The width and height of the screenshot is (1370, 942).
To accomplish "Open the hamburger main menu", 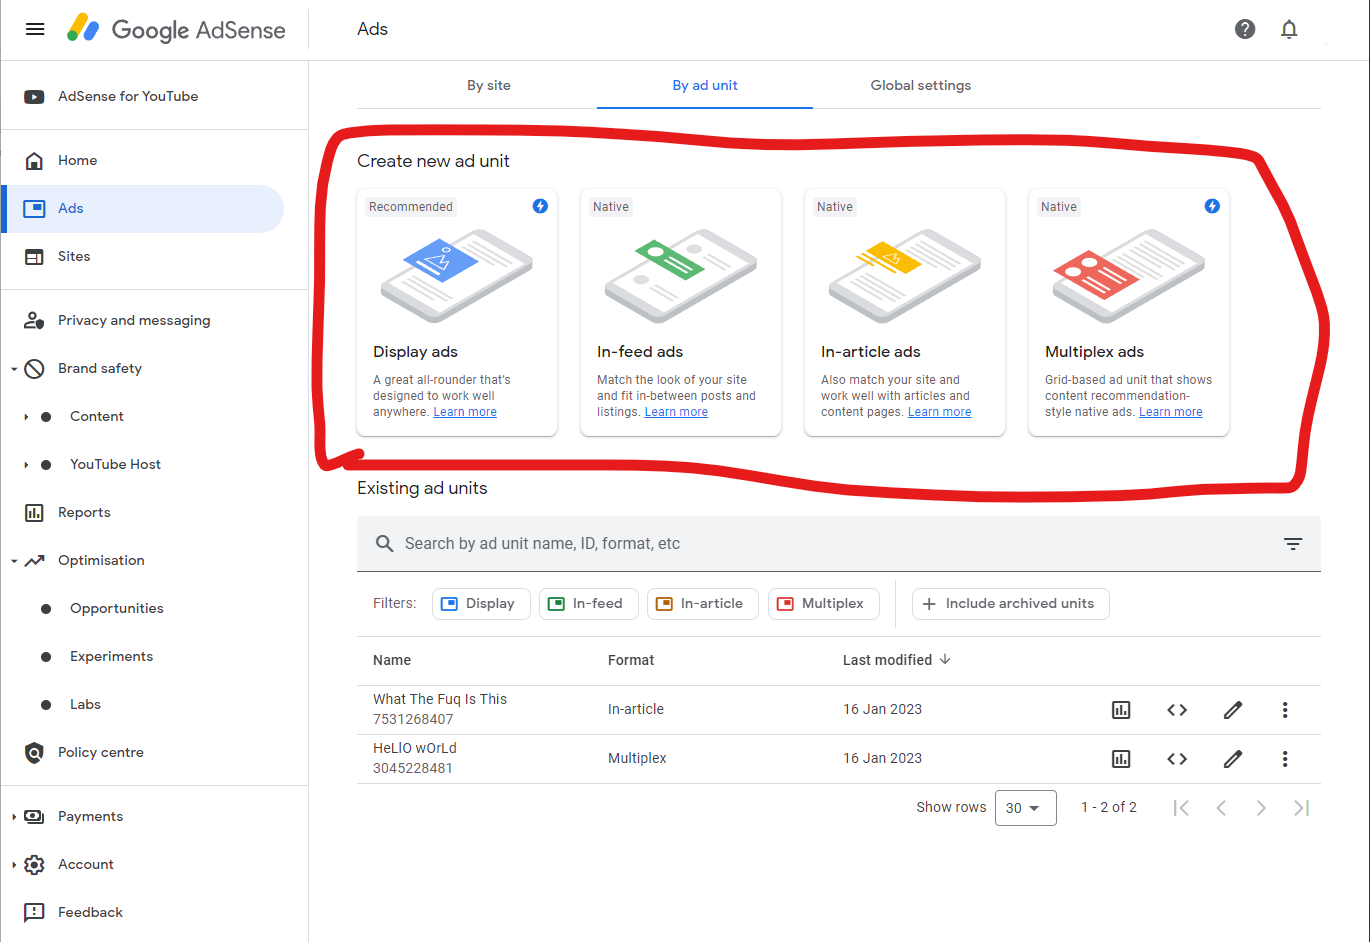I will [x=35, y=29].
